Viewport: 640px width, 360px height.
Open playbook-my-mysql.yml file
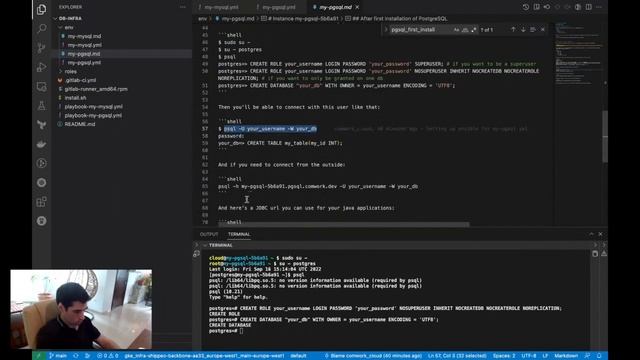(93, 107)
